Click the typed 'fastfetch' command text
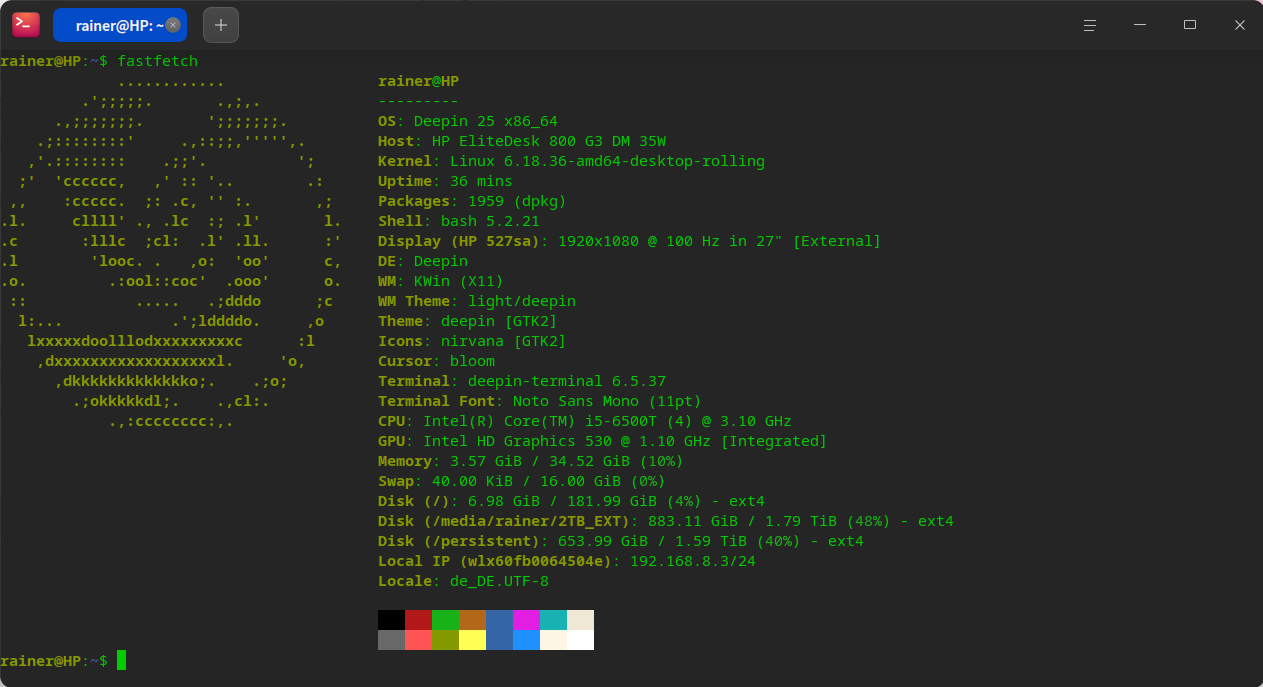The height and width of the screenshot is (687, 1263). click(158, 61)
